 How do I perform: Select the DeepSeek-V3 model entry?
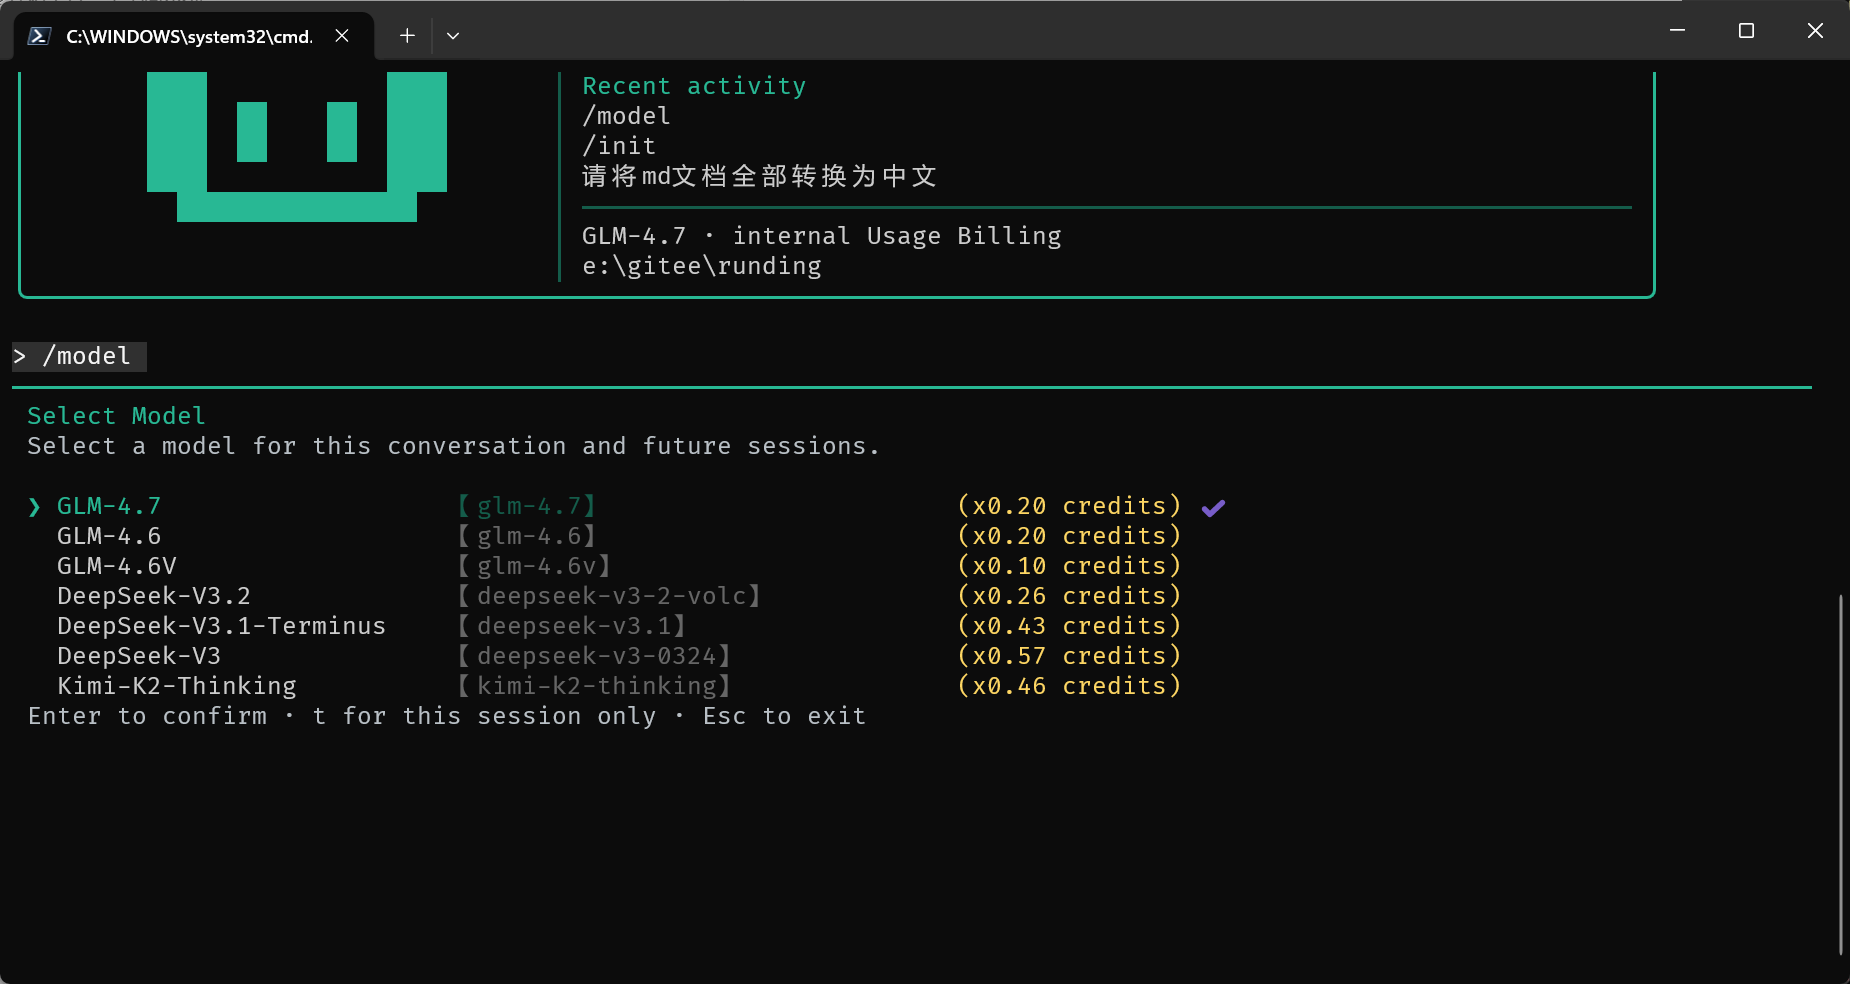point(139,656)
